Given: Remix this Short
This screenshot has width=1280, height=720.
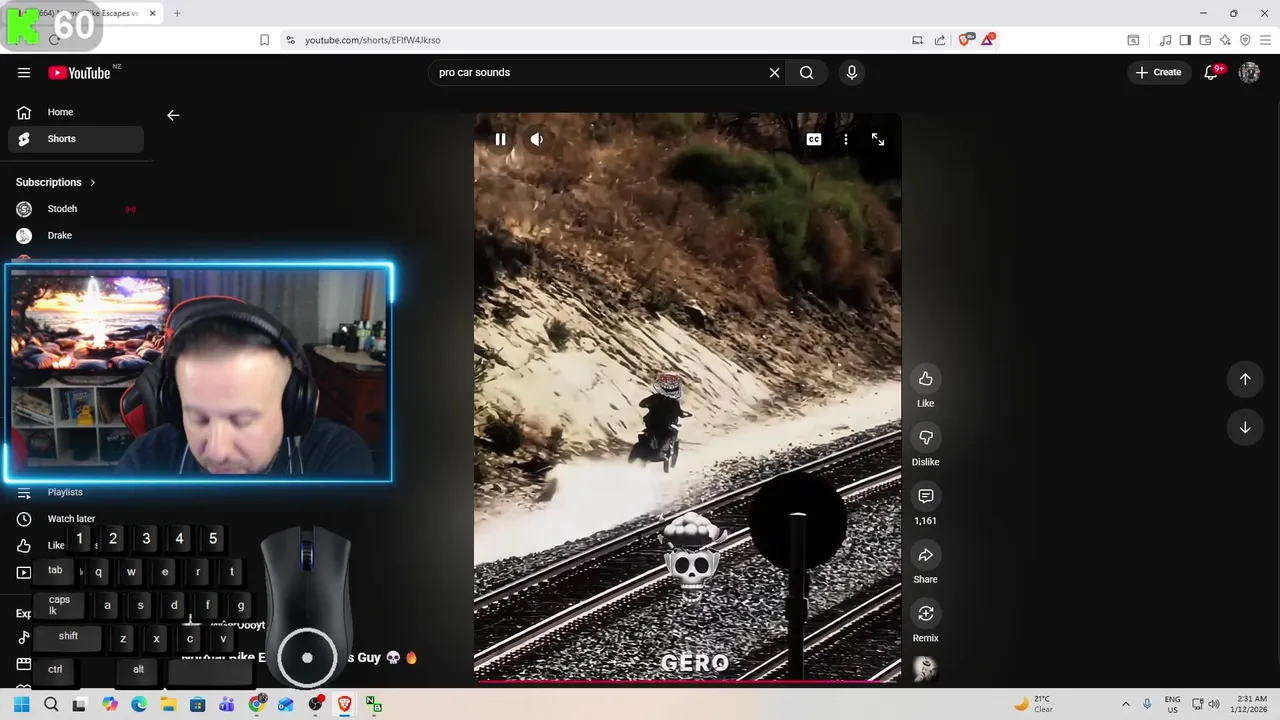Looking at the screenshot, I should tap(926, 613).
